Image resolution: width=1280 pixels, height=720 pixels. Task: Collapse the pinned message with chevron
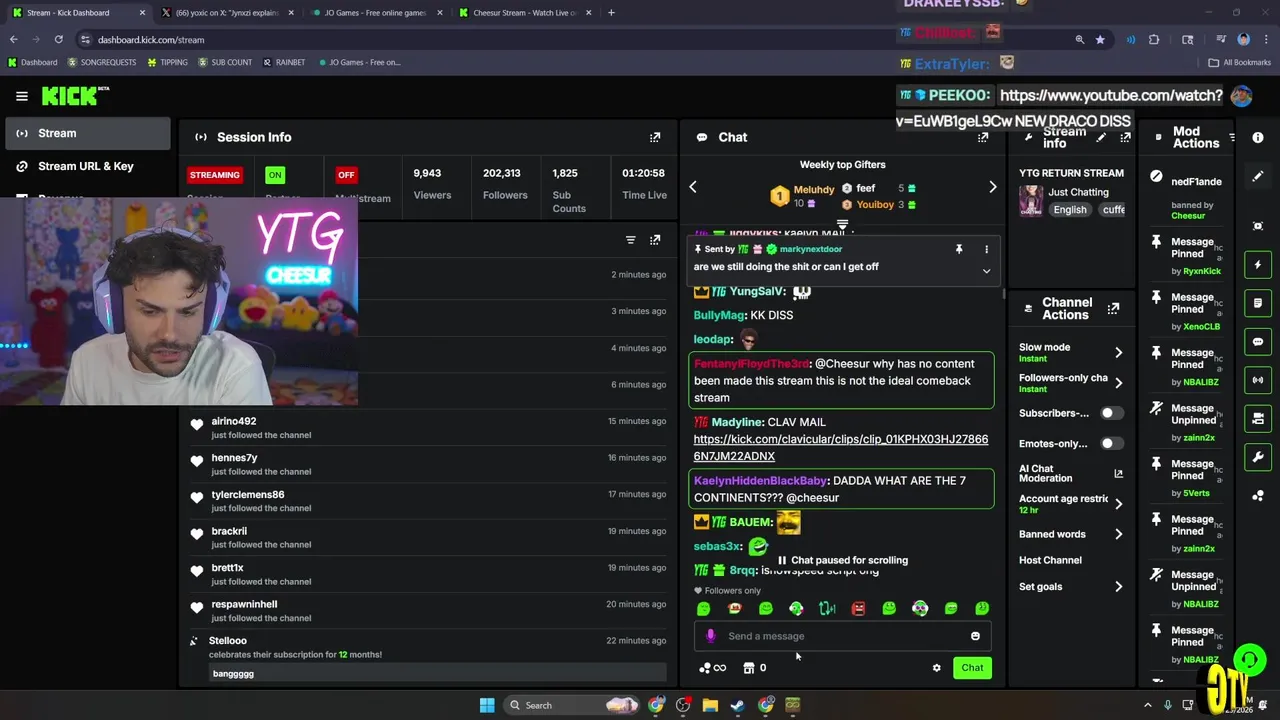(x=986, y=271)
